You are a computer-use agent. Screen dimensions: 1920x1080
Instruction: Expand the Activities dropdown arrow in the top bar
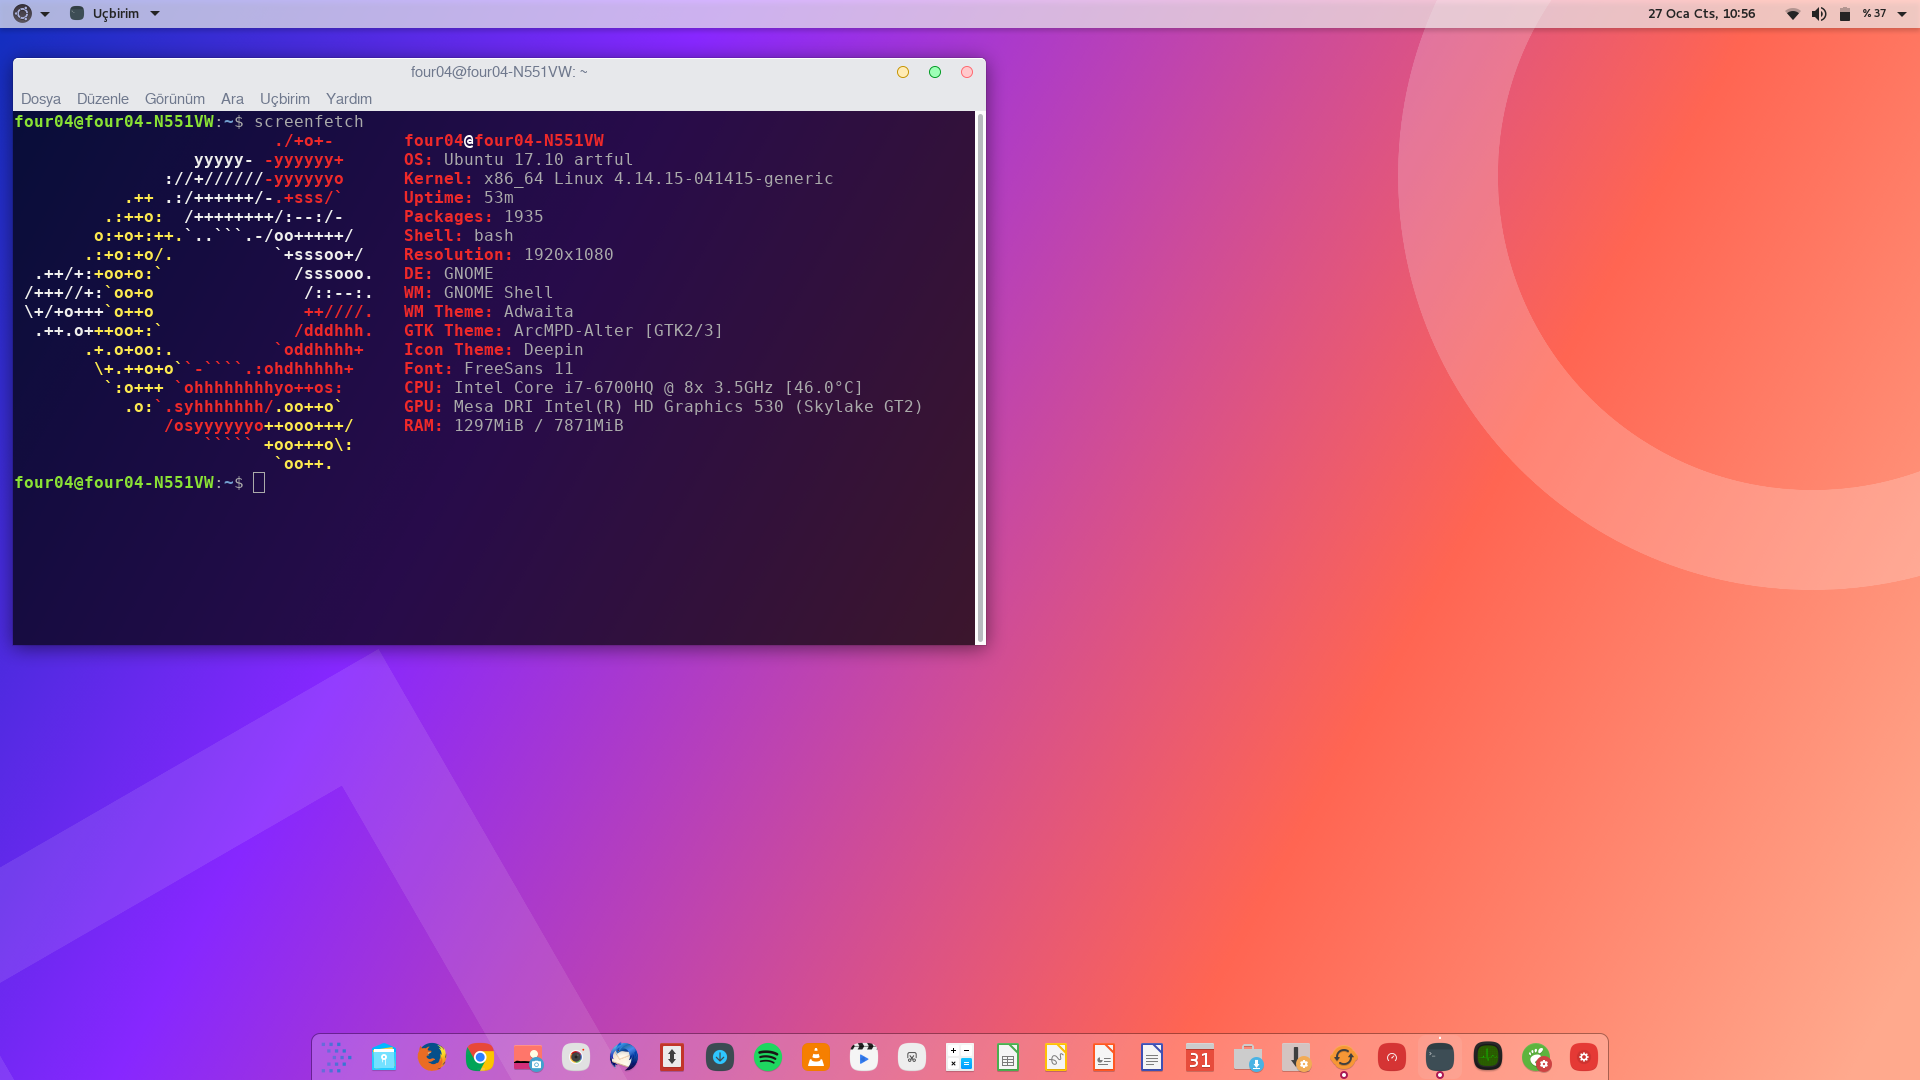(x=45, y=14)
